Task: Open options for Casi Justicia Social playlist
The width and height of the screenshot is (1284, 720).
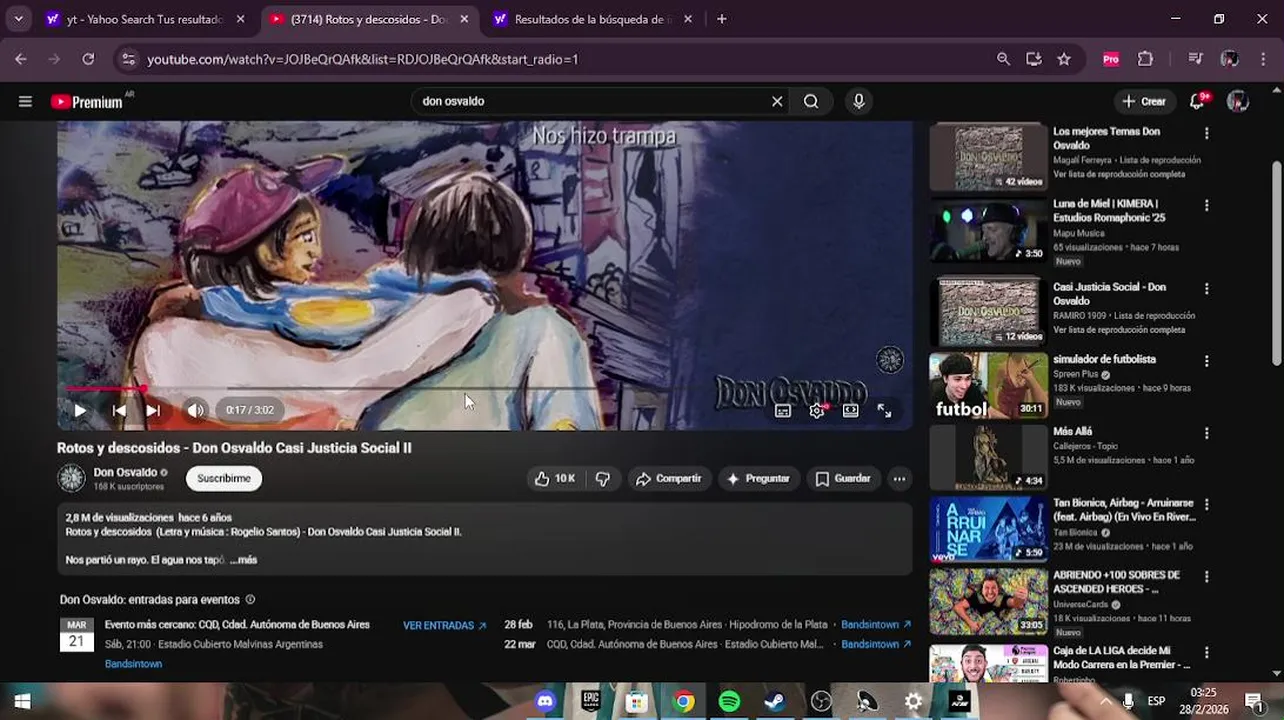Action: (1207, 289)
